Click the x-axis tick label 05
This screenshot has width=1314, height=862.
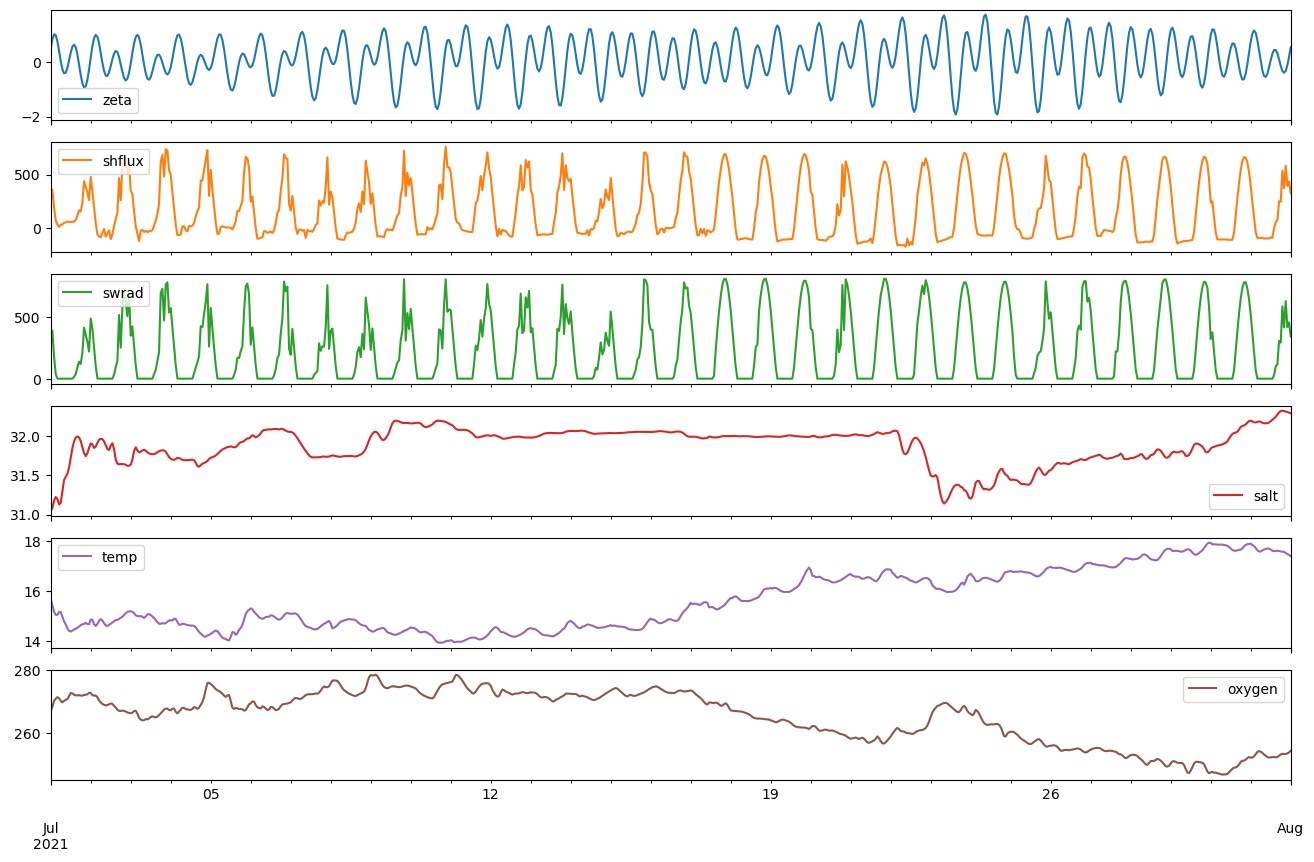pos(211,795)
